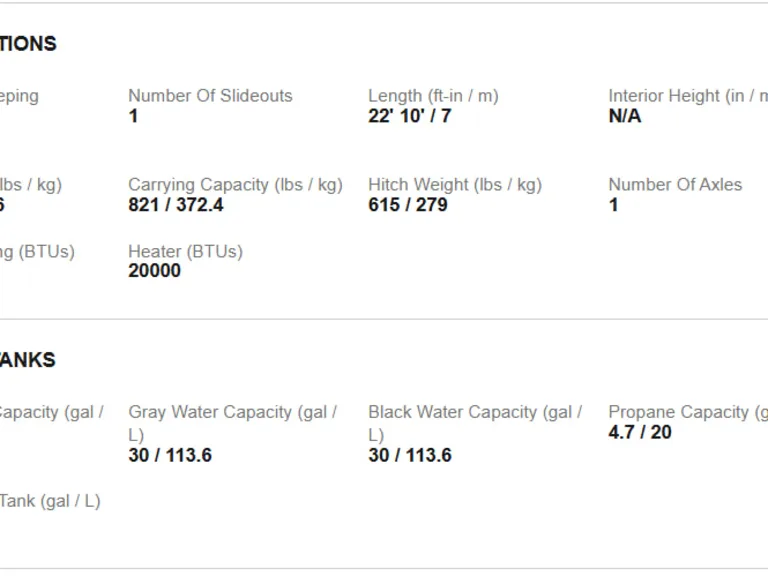Select the propane value 4.7 / 20
The height and width of the screenshot is (576, 768).
click(x=640, y=432)
